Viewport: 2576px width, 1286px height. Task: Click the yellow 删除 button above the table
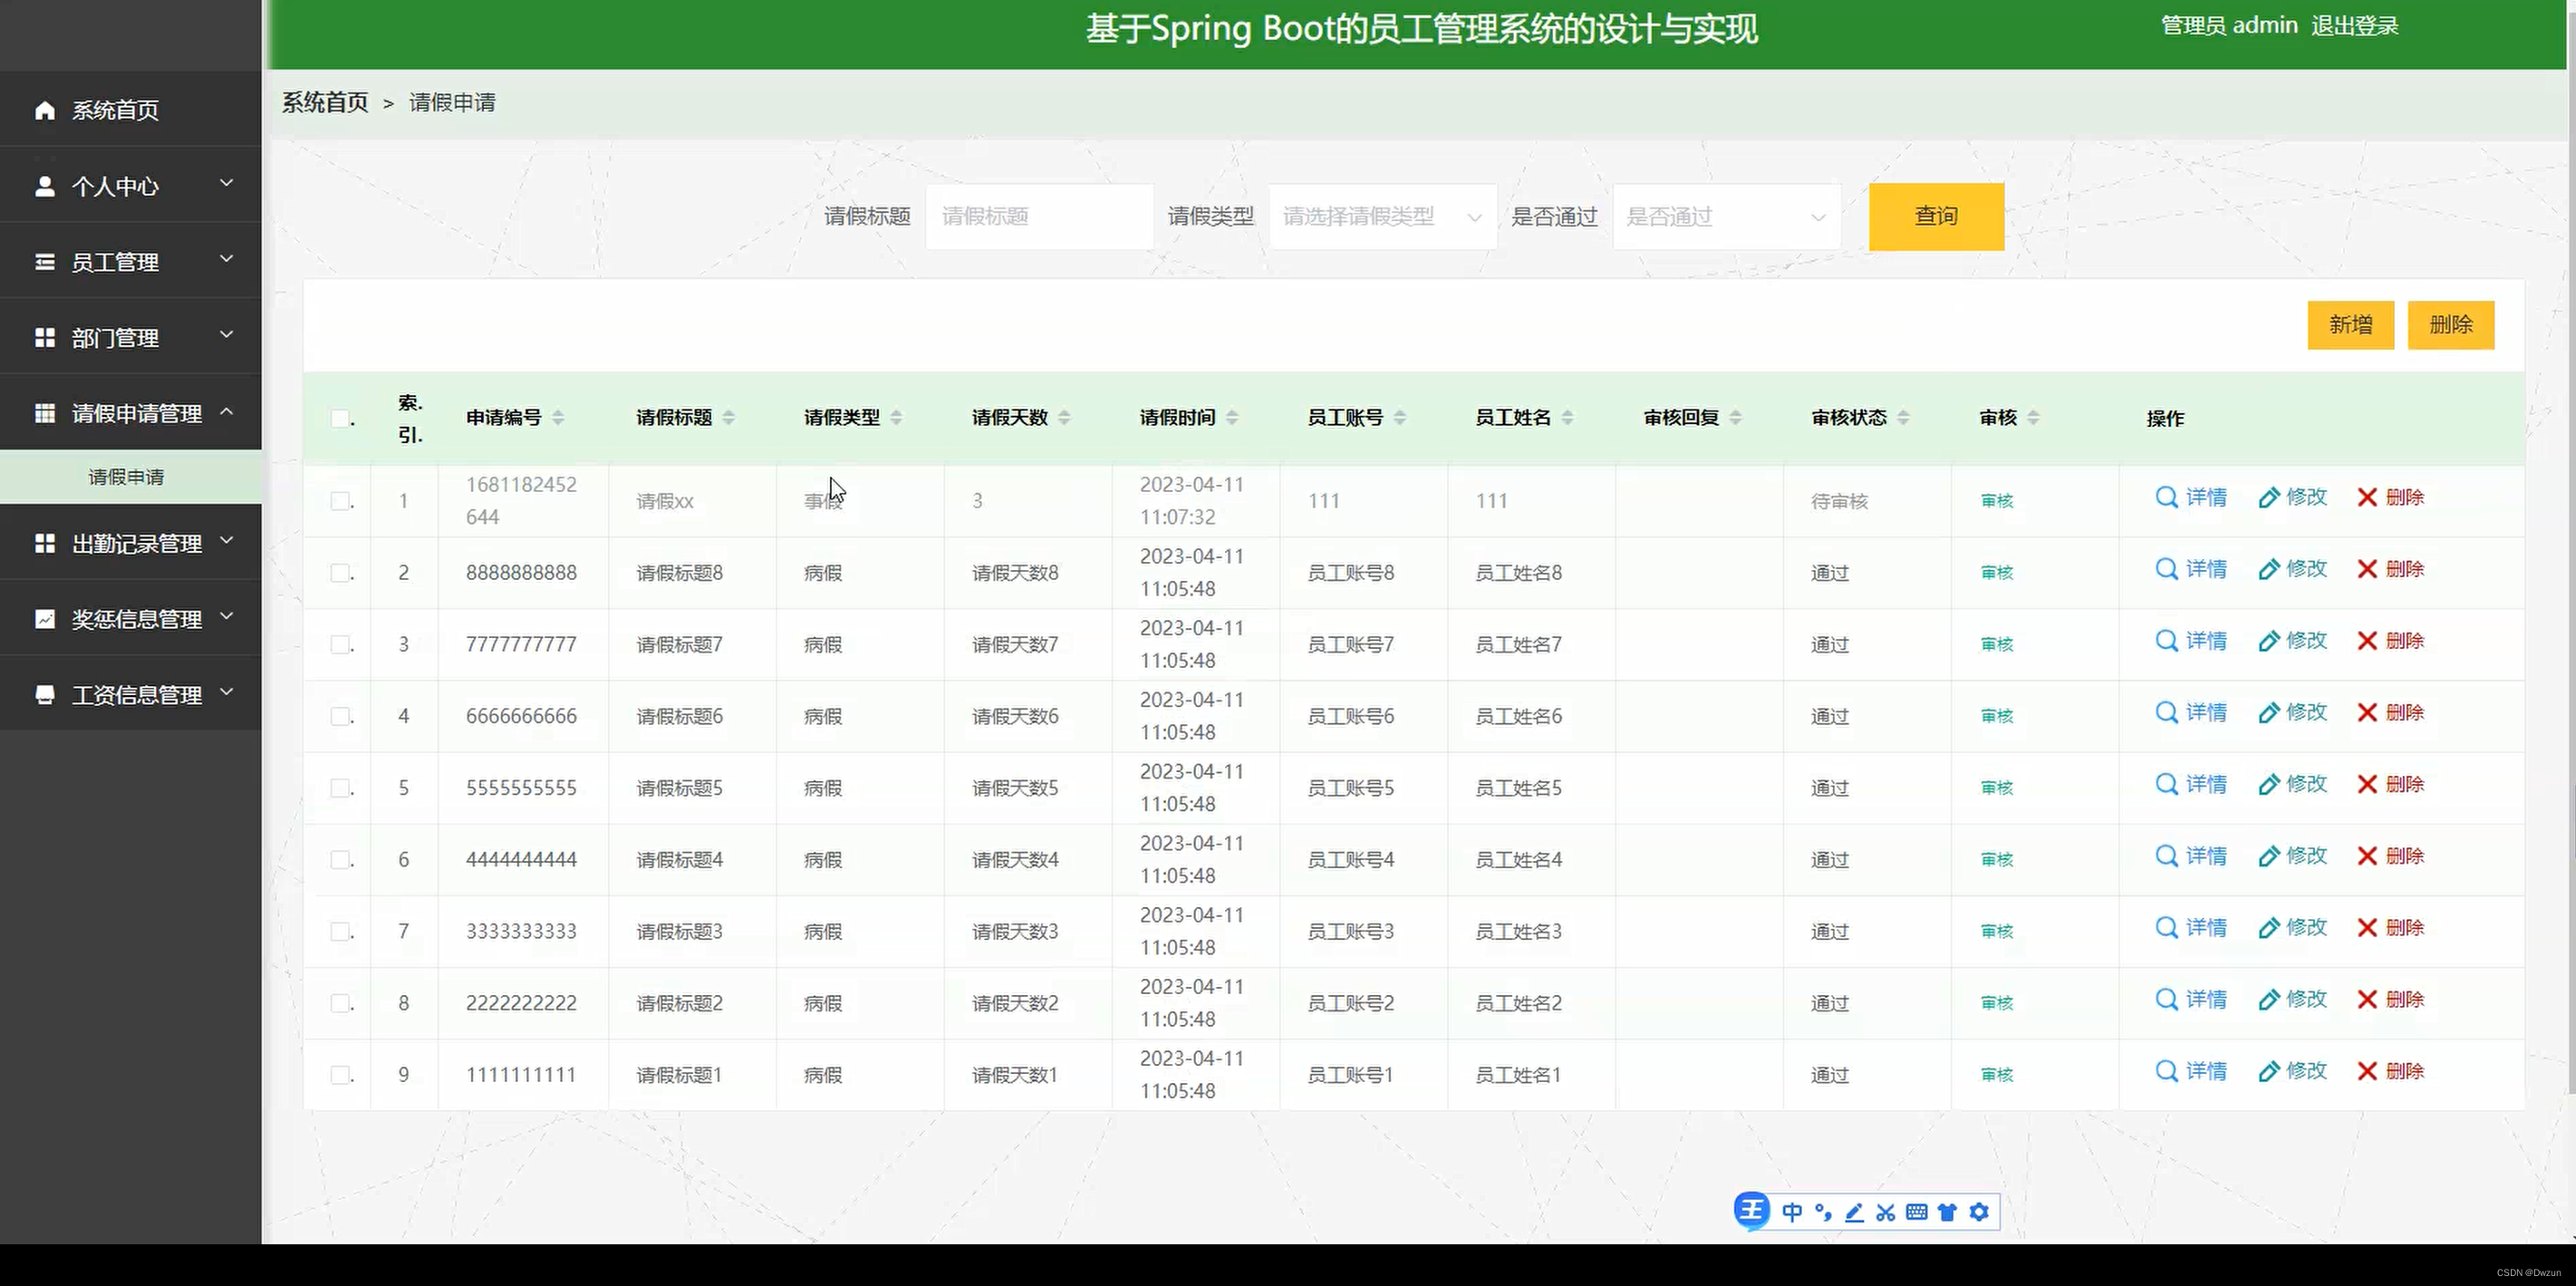[x=2450, y=325]
